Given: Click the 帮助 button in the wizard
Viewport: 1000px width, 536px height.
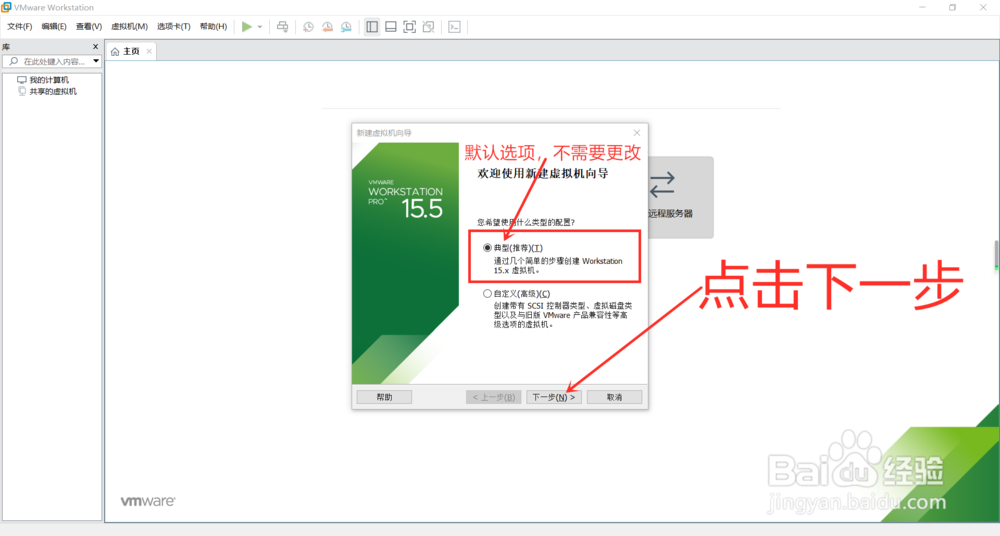Looking at the screenshot, I should click(x=385, y=397).
